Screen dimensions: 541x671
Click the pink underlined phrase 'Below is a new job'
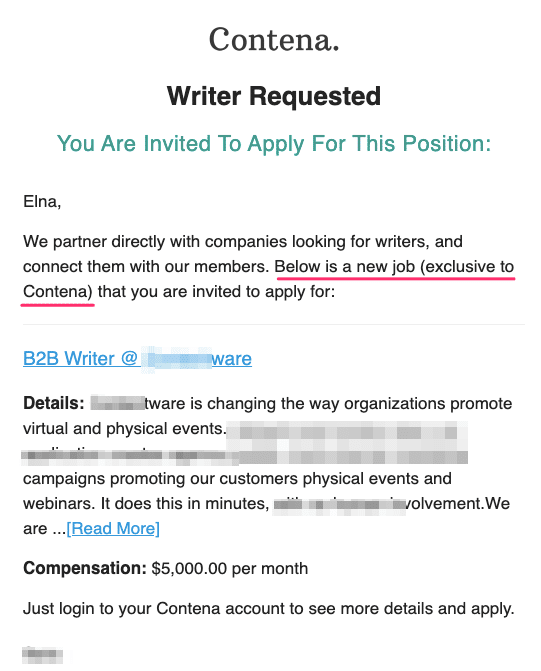(x=345, y=267)
